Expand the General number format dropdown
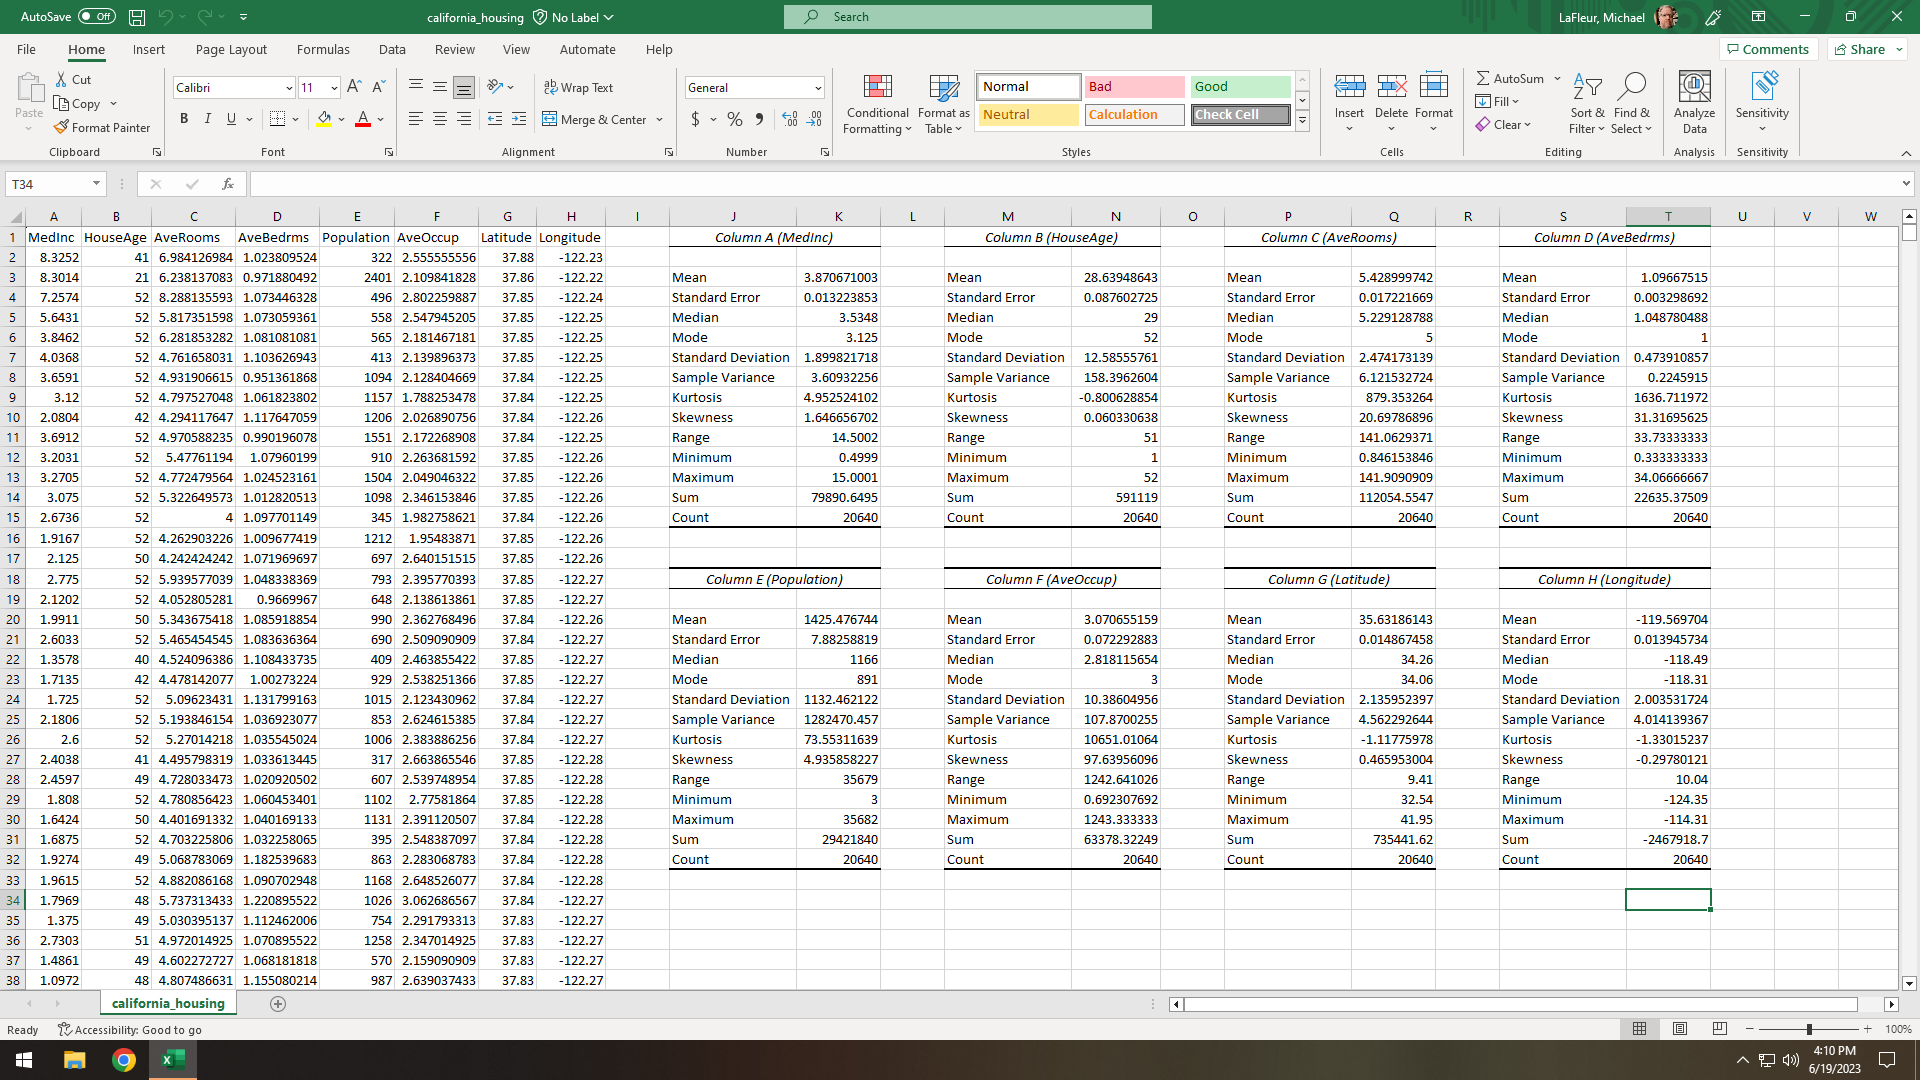Viewport: 1920px width, 1080px height. pos(818,88)
